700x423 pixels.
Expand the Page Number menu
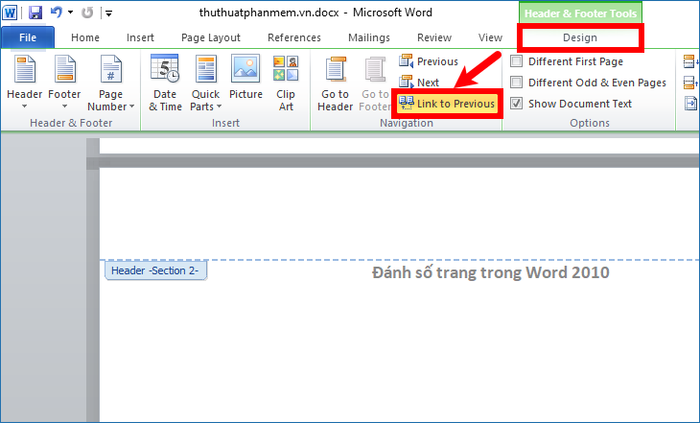110,82
